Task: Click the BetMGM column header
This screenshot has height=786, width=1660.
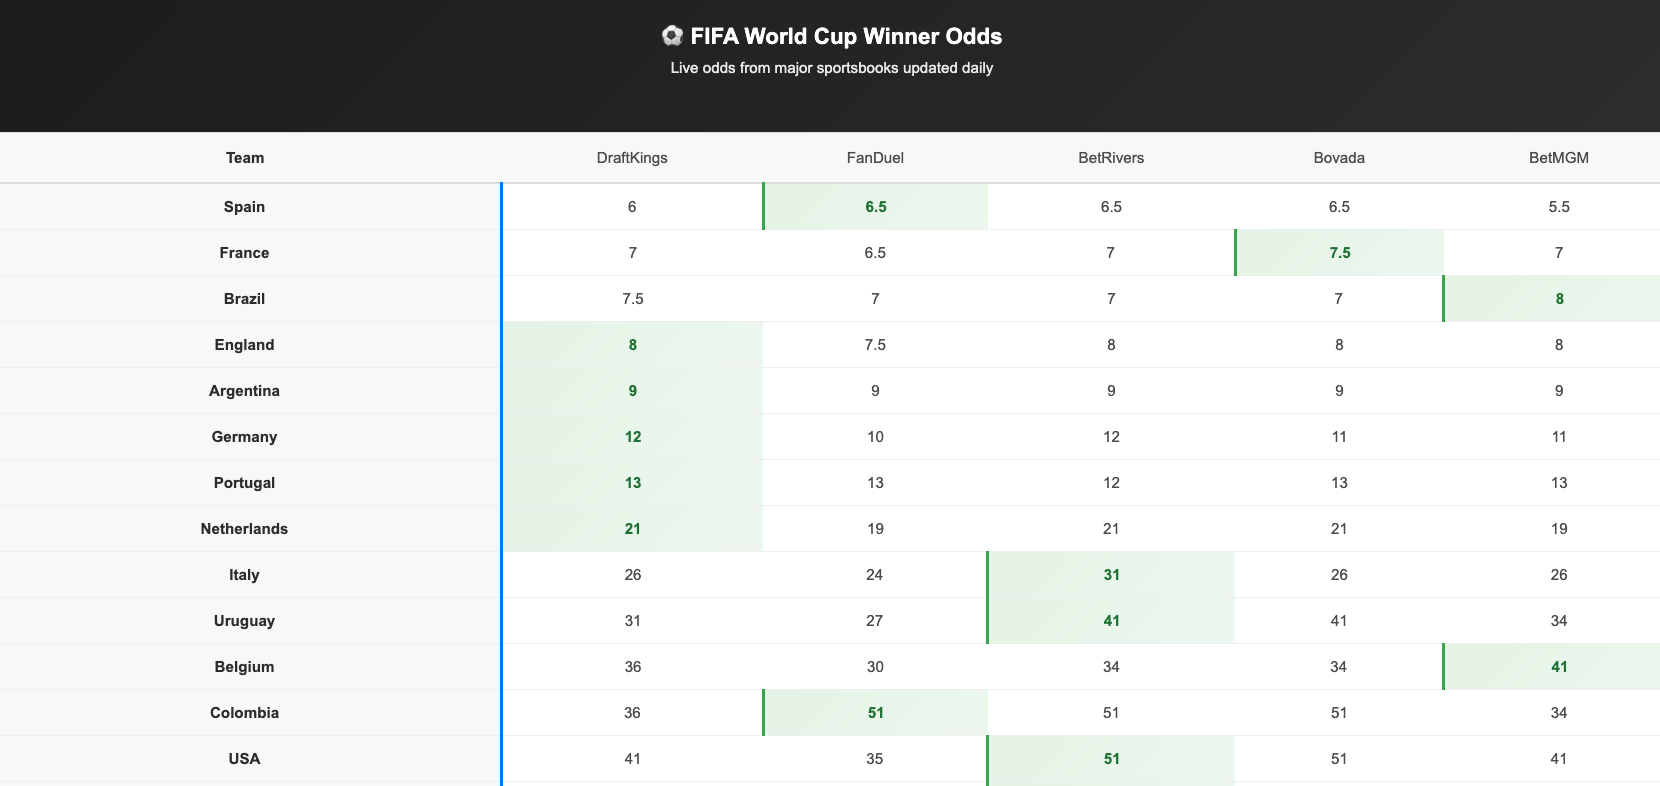Action: [1558, 158]
